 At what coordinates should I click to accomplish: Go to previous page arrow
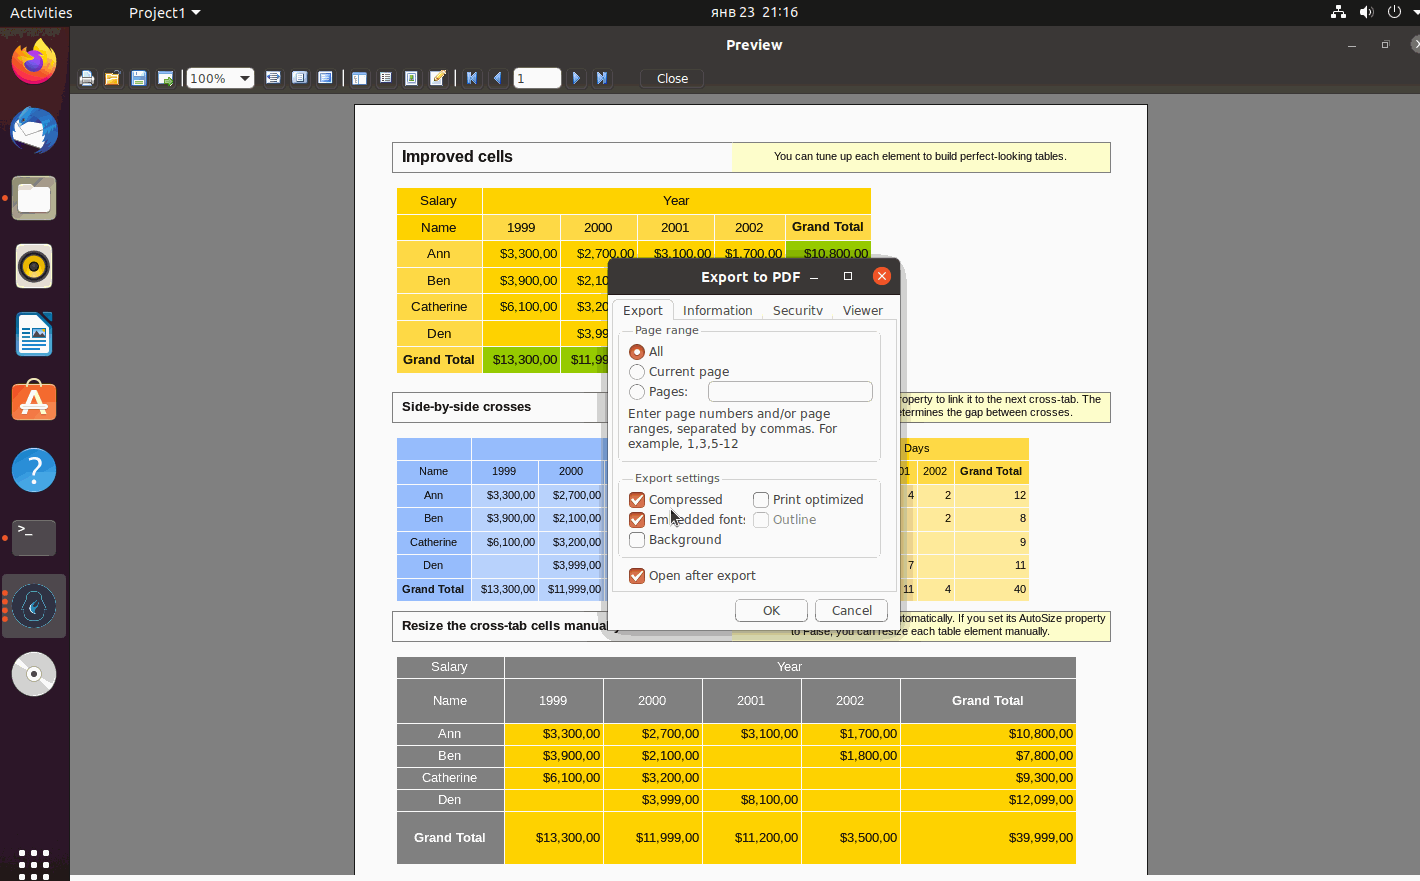(x=498, y=78)
